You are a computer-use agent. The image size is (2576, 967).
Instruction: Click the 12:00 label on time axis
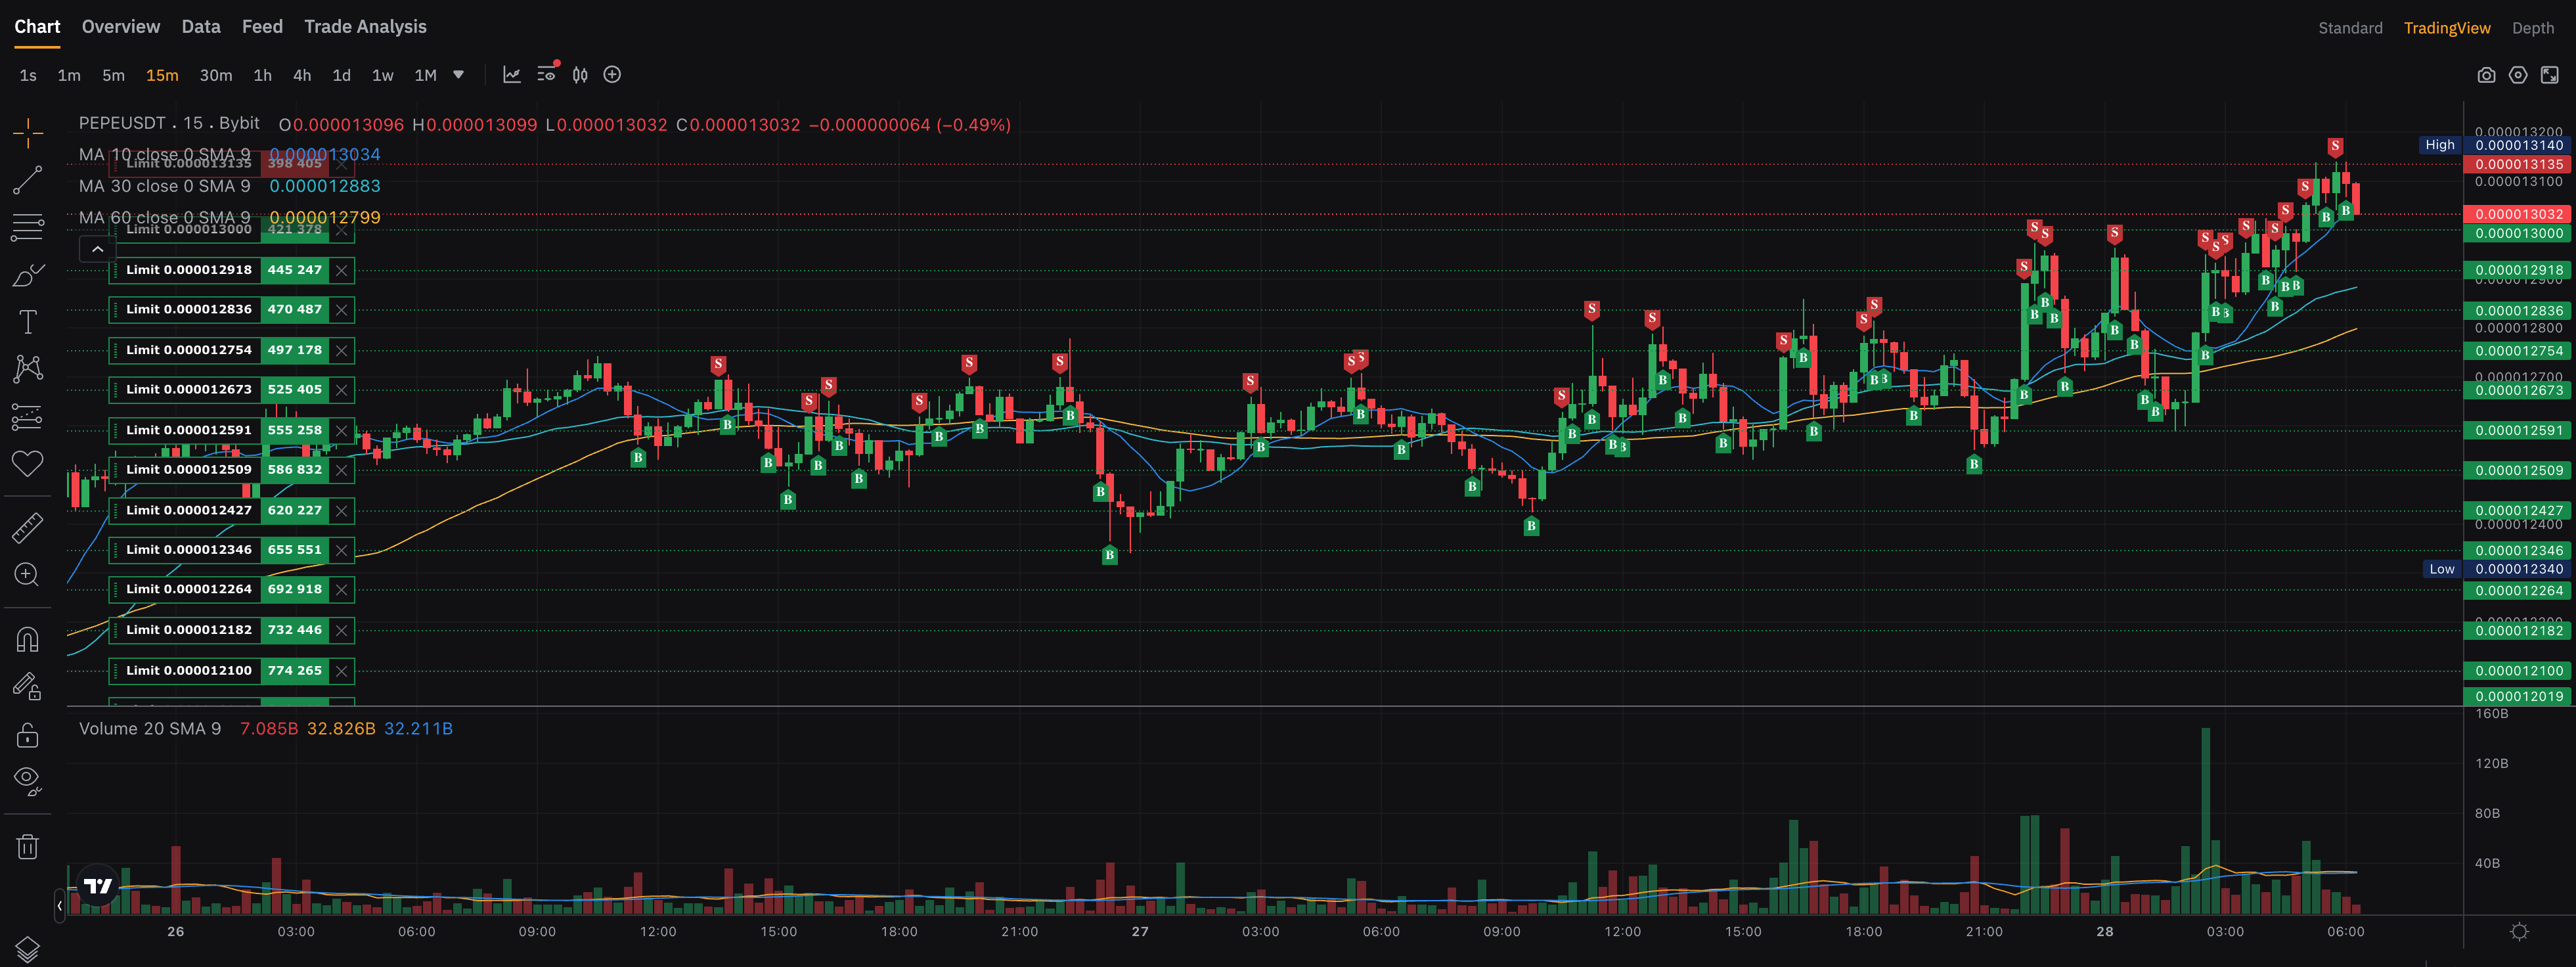(657, 931)
